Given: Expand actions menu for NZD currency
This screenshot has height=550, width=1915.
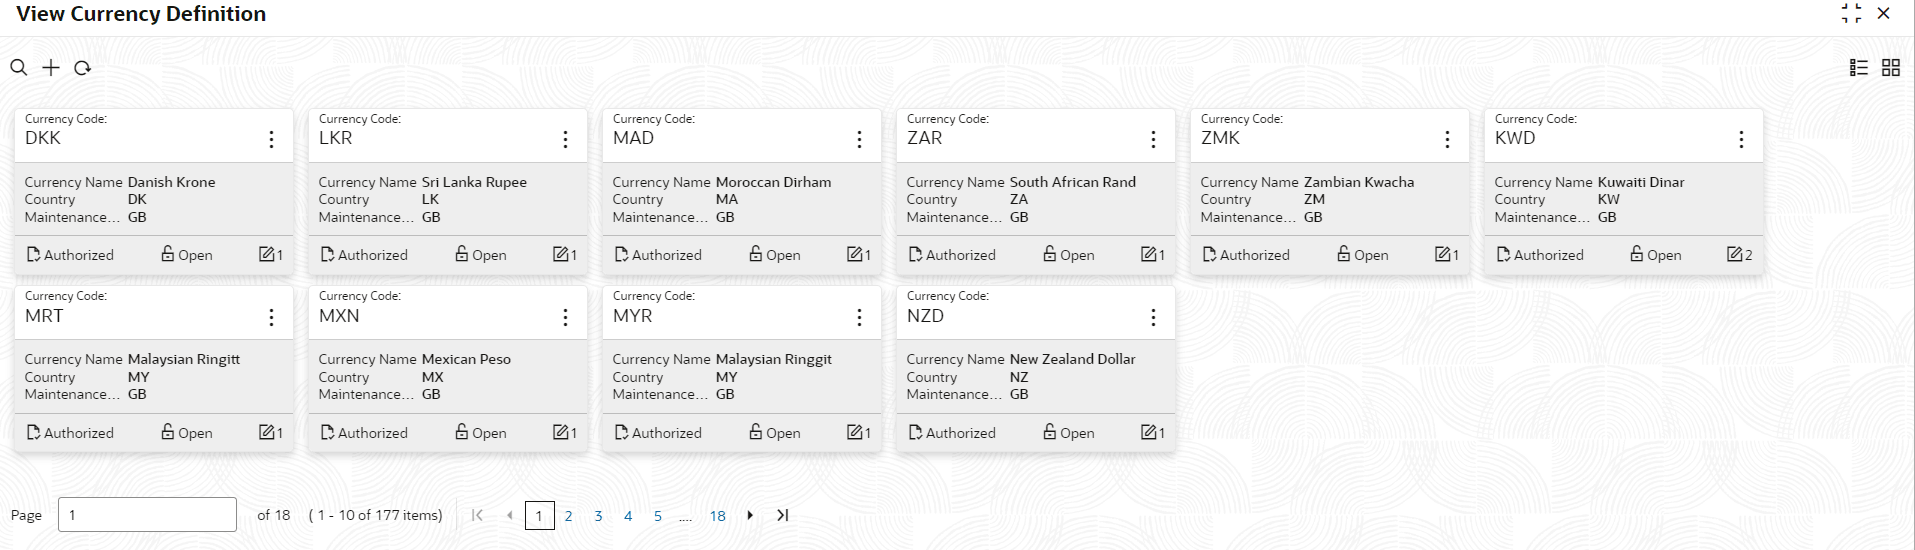Looking at the screenshot, I should (x=1153, y=317).
